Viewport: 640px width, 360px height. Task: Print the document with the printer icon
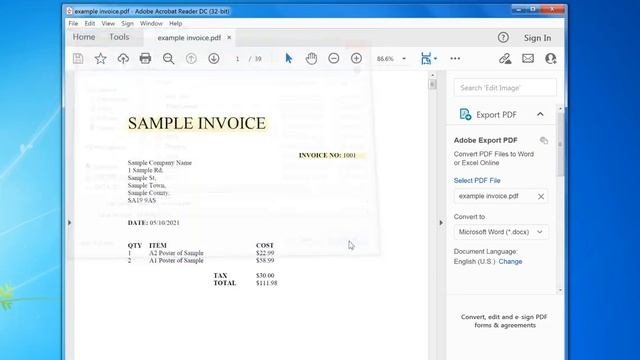[145, 58]
